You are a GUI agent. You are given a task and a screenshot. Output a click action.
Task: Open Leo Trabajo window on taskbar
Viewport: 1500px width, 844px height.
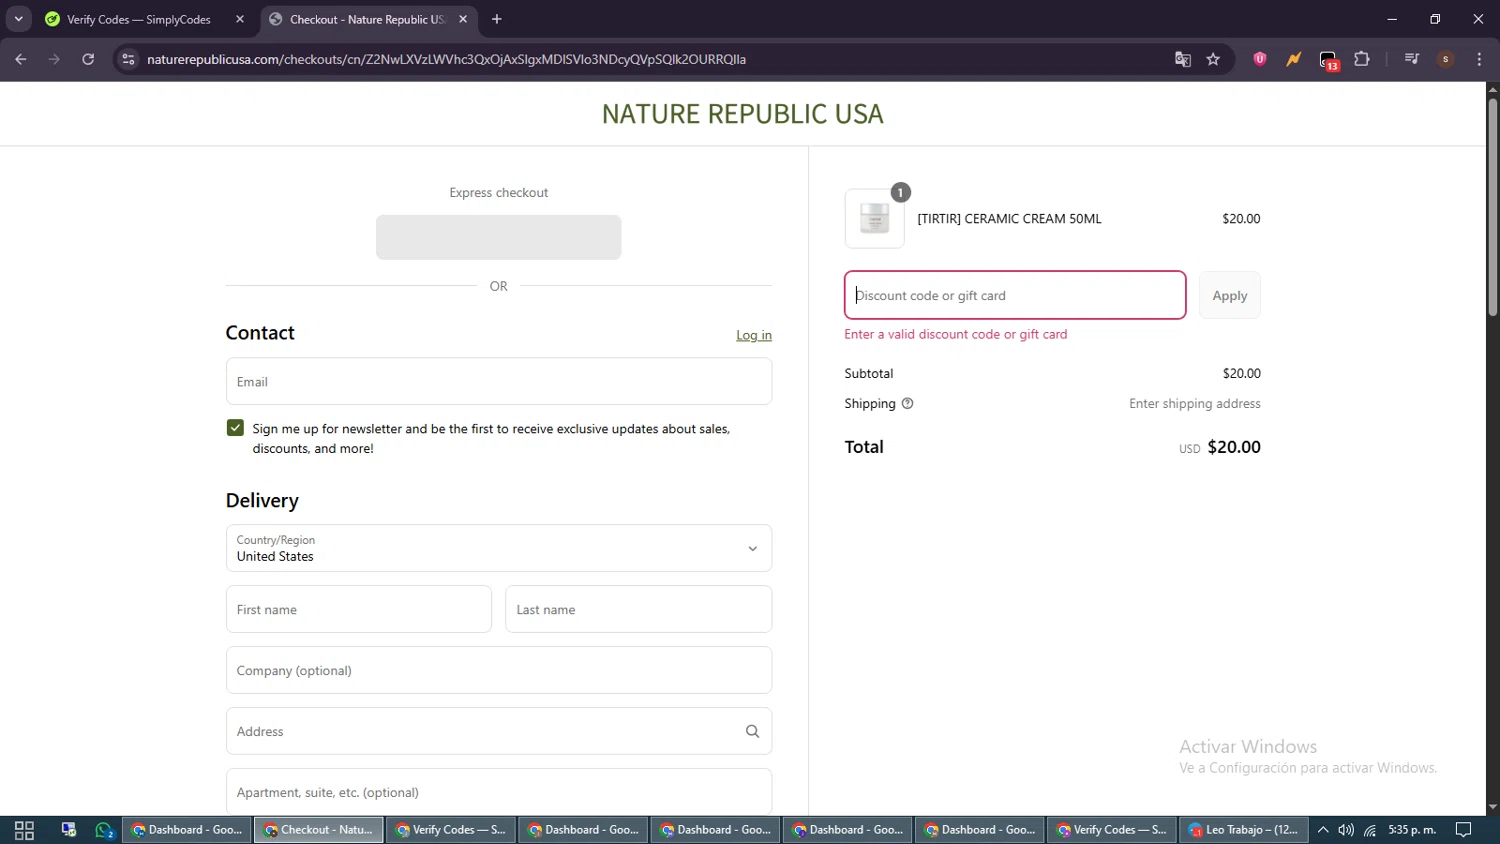1243,830
